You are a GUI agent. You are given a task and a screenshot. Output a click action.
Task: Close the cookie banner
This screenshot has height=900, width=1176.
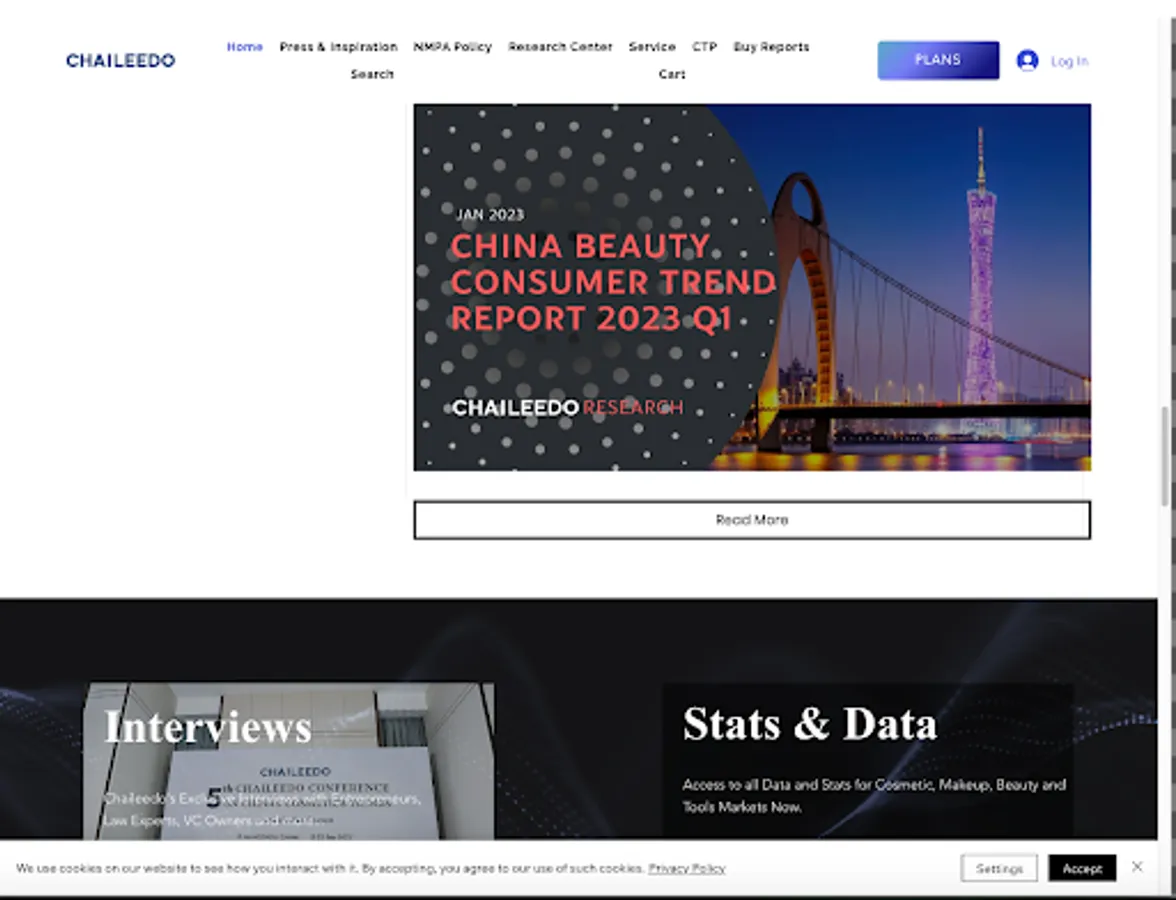(x=1137, y=867)
